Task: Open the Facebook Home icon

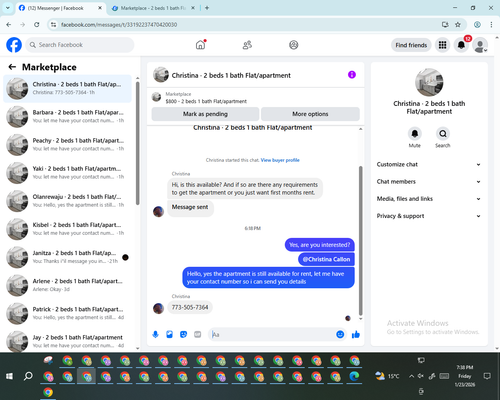Action: [200, 45]
